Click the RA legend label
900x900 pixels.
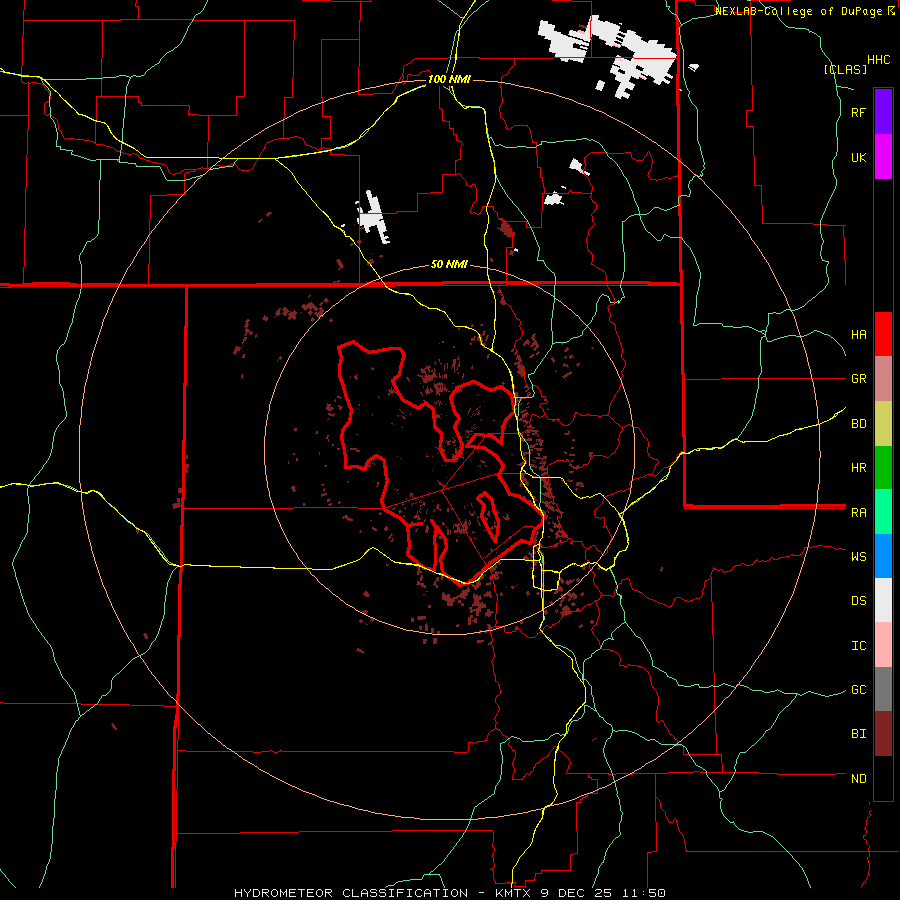point(859,513)
